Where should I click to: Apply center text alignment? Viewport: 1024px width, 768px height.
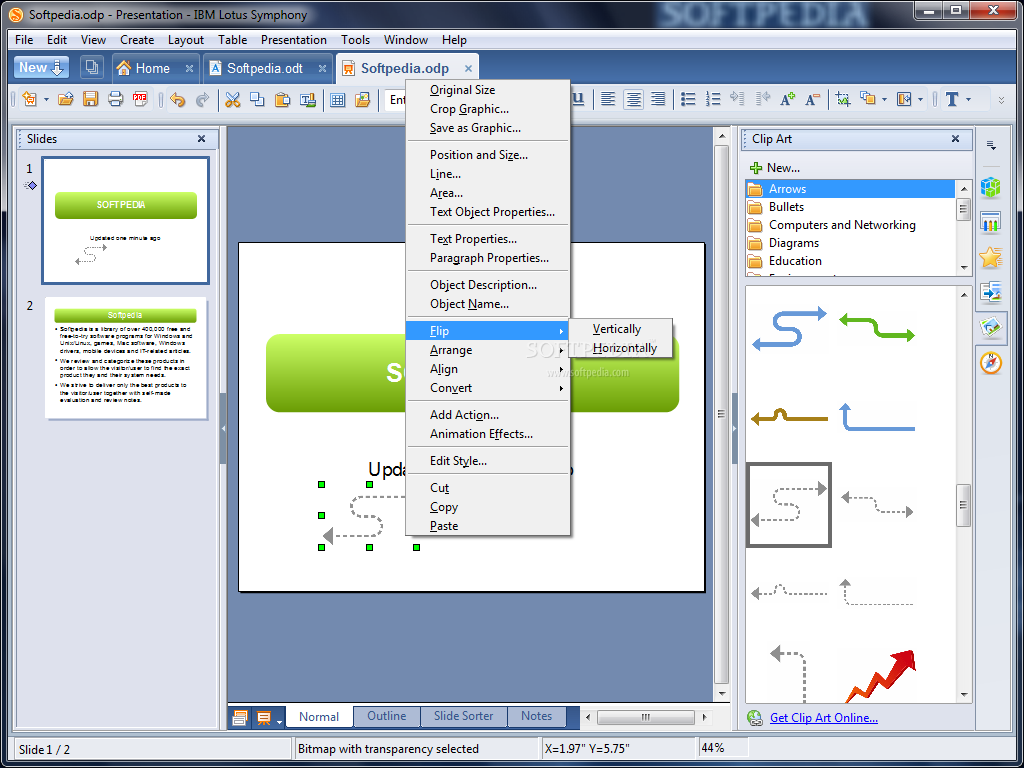click(x=633, y=99)
